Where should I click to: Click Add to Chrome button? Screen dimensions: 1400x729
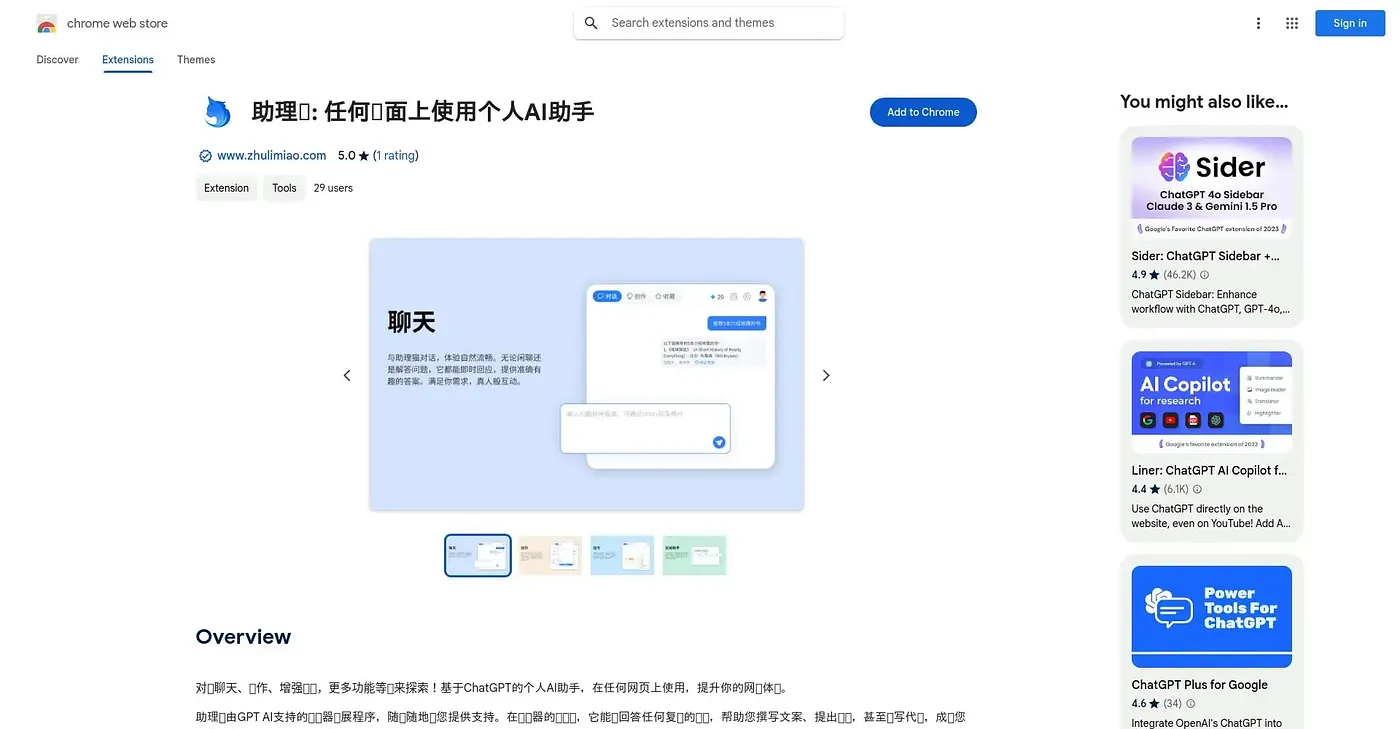(923, 112)
